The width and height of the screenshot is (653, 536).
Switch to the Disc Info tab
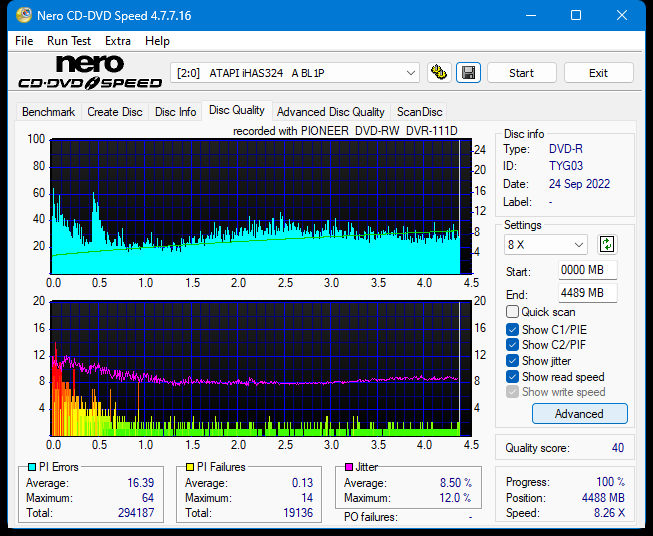tap(175, 112)
